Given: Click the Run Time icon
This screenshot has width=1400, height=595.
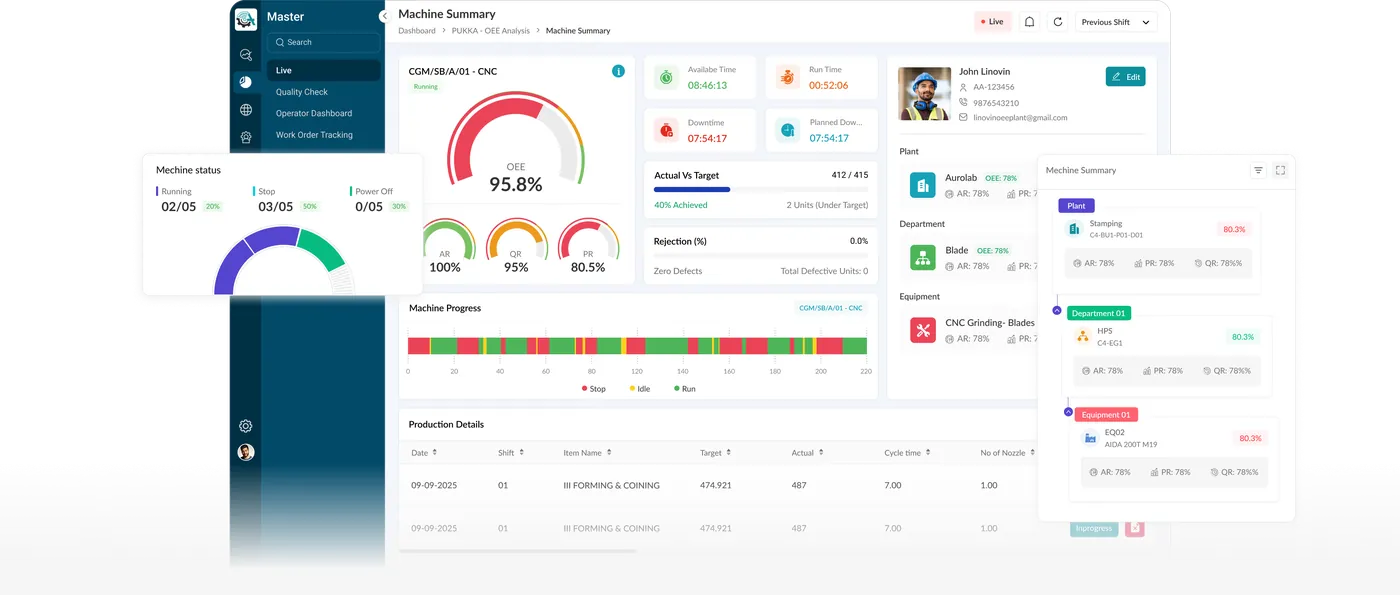Looking at the screenshot, I should point(788,77).
